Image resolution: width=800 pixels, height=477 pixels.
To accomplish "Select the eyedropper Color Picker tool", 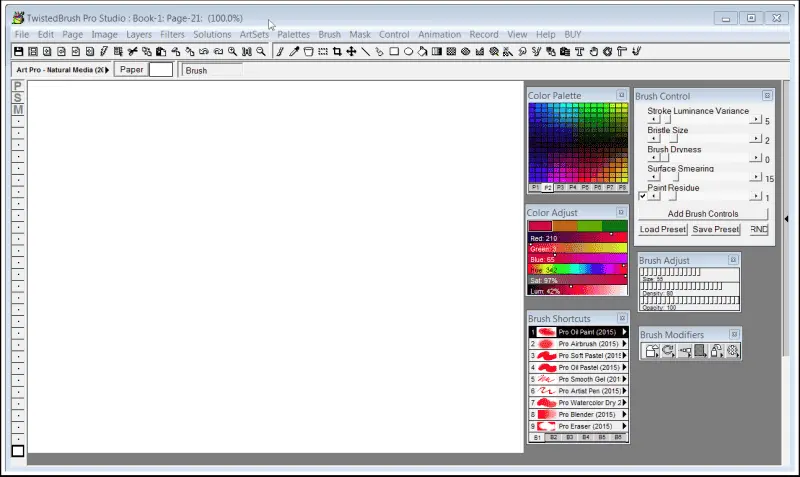I will [x=294, y=52].
